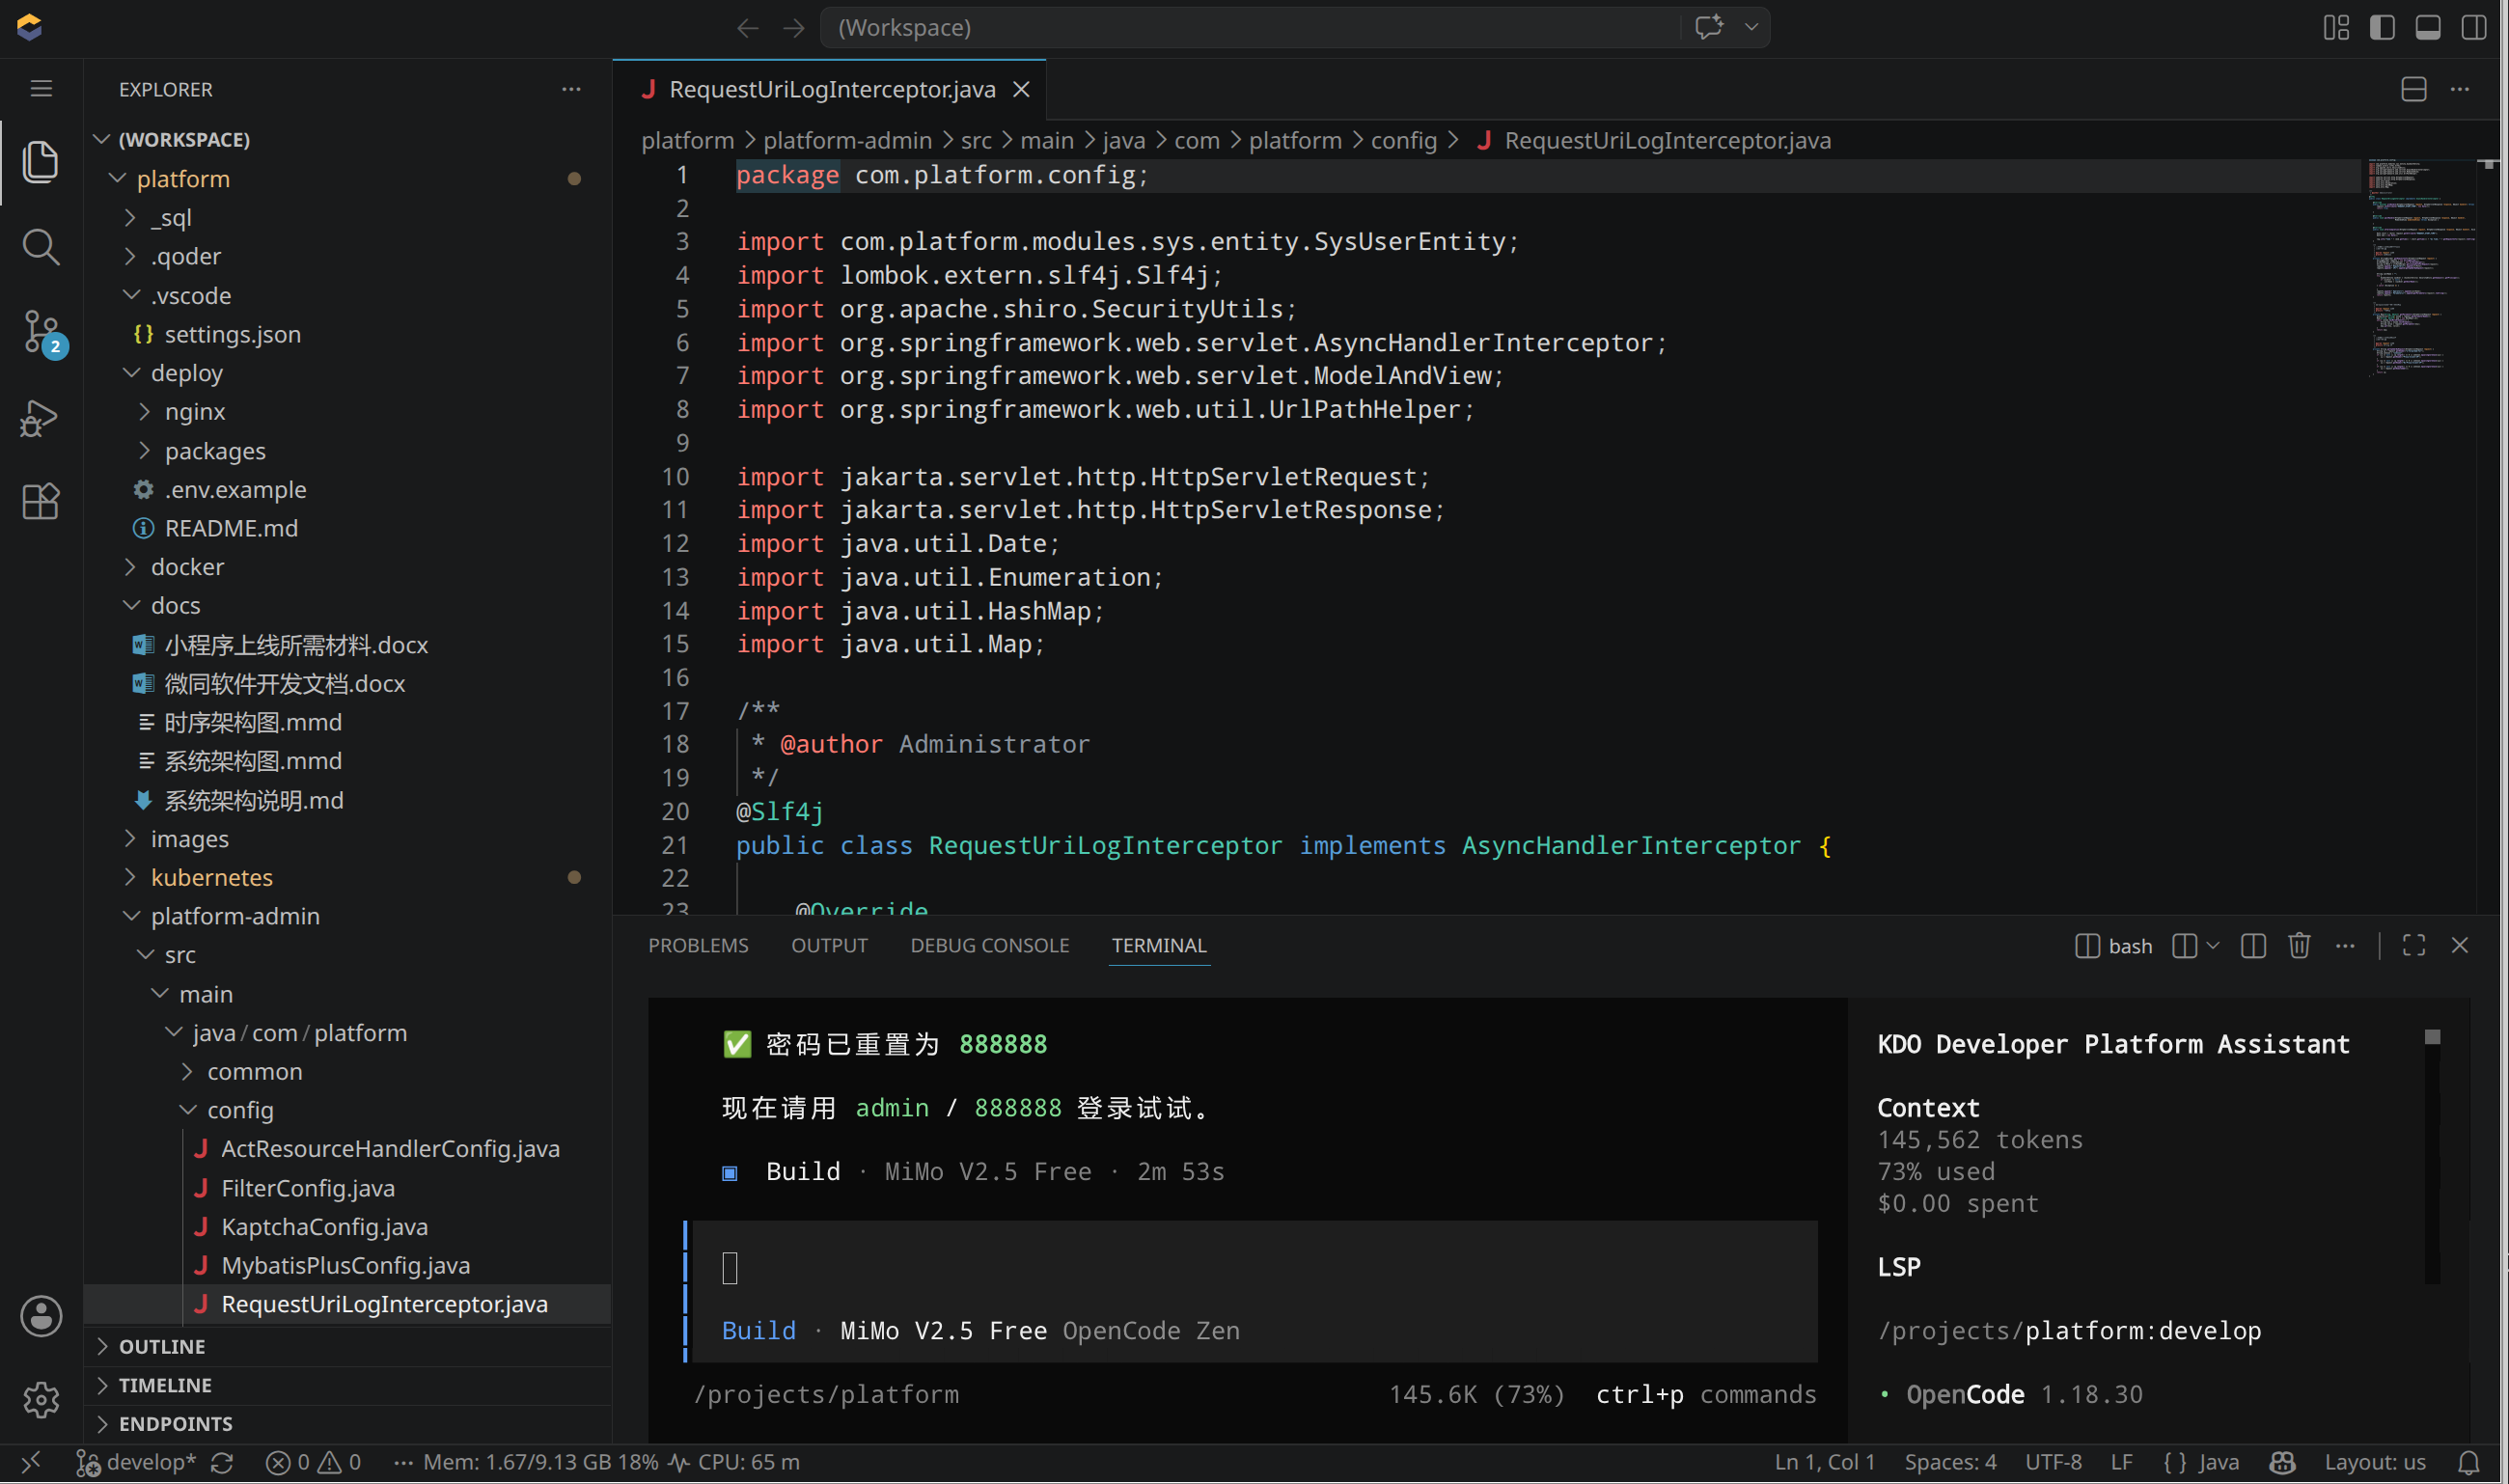Image resolution: width=2509 pixels, height=1484 pixels.
Task: Close the RequestUriLogInterceptor.java tab
Action: tap(1021, 89)
